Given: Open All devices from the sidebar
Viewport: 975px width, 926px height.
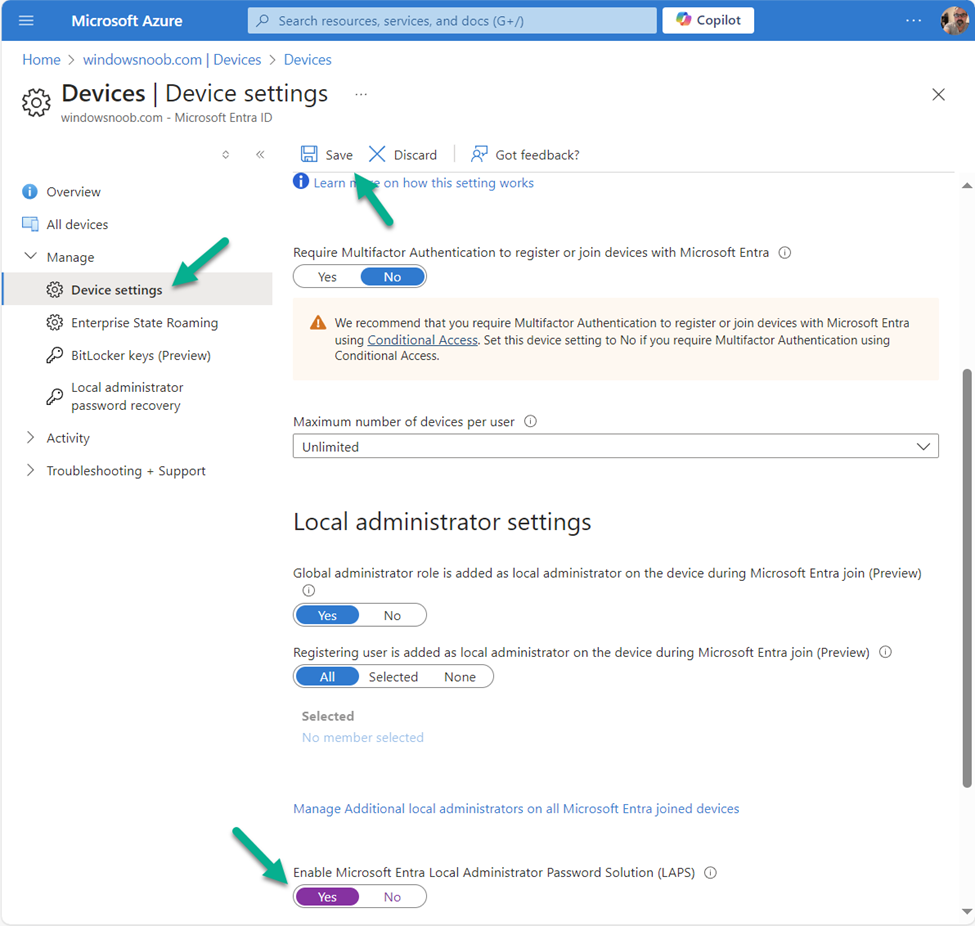Looking at the screenshot, I should 77,224.
